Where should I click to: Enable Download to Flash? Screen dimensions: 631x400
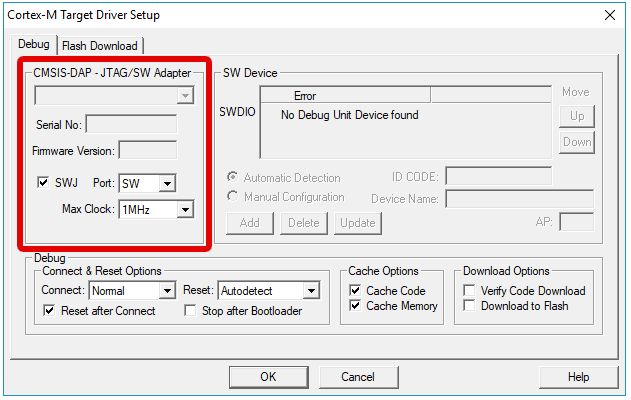tap(471, 306)
